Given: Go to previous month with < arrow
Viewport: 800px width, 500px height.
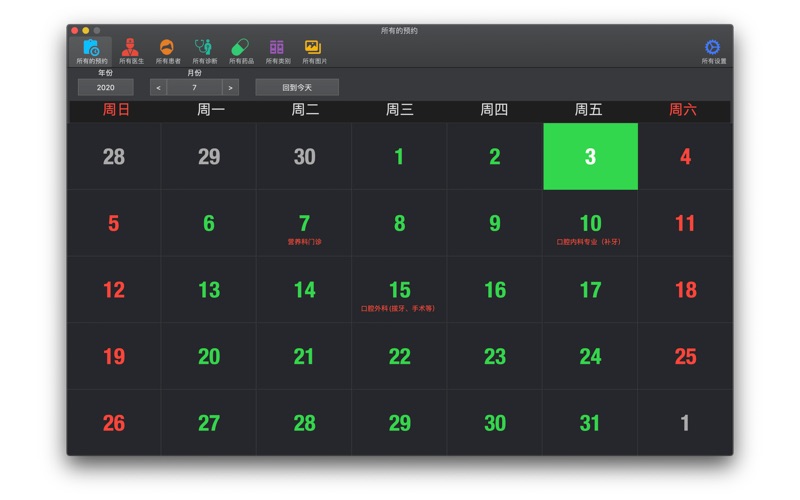Looking at the screenshot, I should pyautogui.click(x=158, y=88).
